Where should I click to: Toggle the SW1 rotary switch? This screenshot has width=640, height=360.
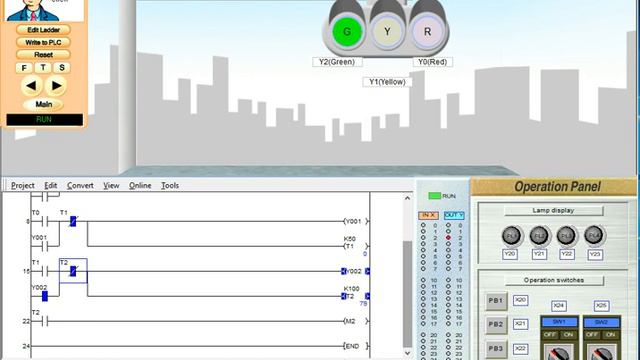pos(559,353)
